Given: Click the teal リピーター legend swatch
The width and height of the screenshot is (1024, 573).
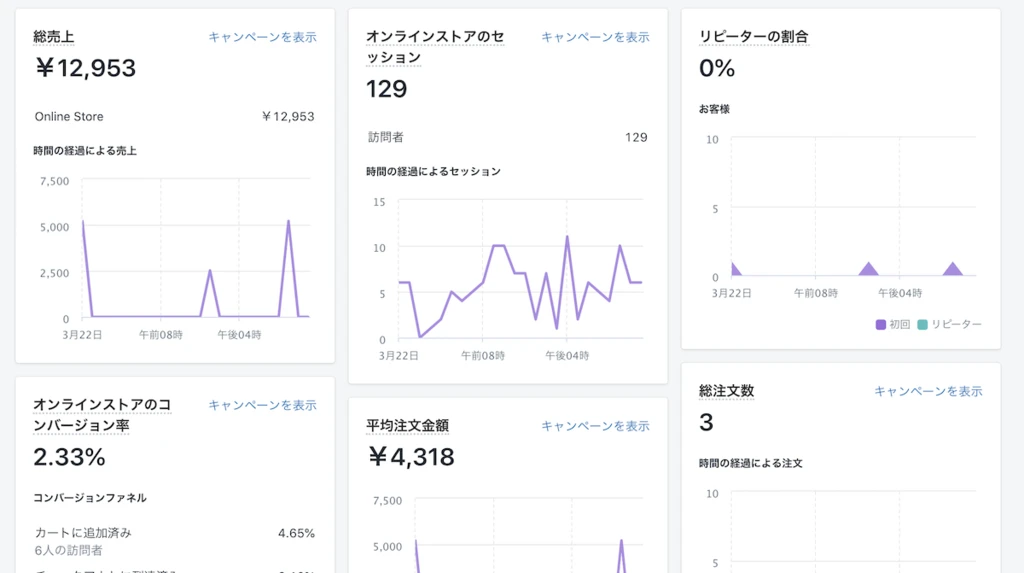Looking at the screenshot, I should click(922, 325).
